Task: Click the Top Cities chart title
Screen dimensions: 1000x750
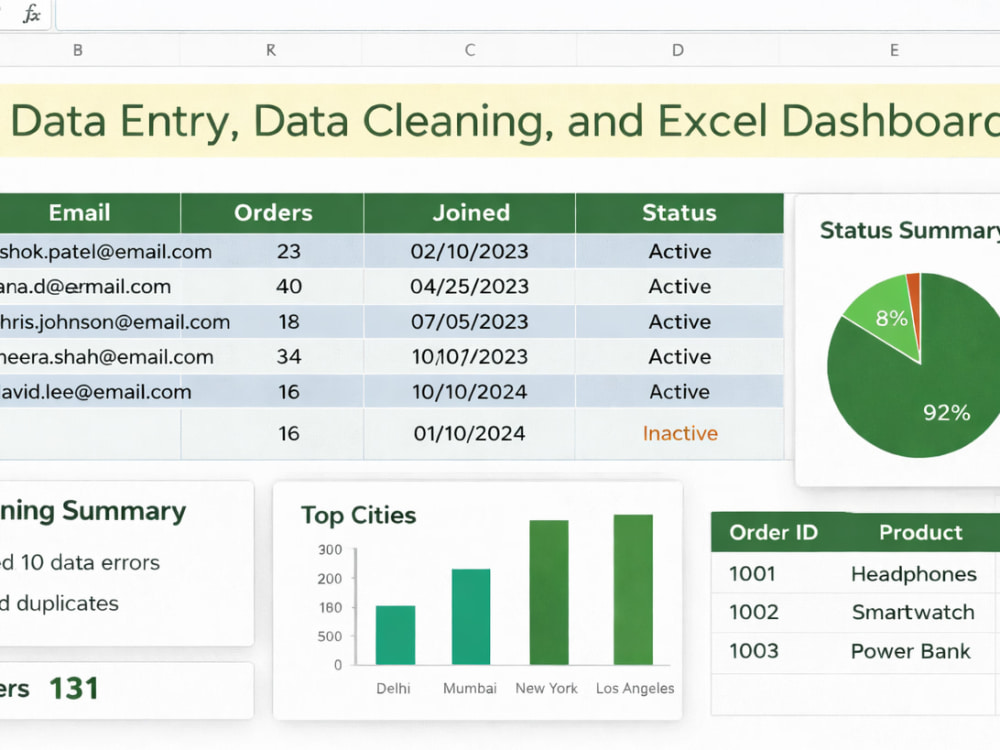Action: [358, 515]
